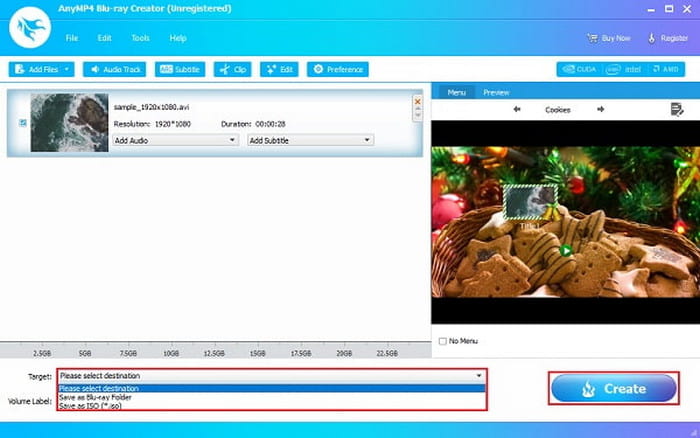Uncheck the sample_1920x1080.avi file checkbox
Viewport: 700px width, 438px height.
(x=23, y=123)
